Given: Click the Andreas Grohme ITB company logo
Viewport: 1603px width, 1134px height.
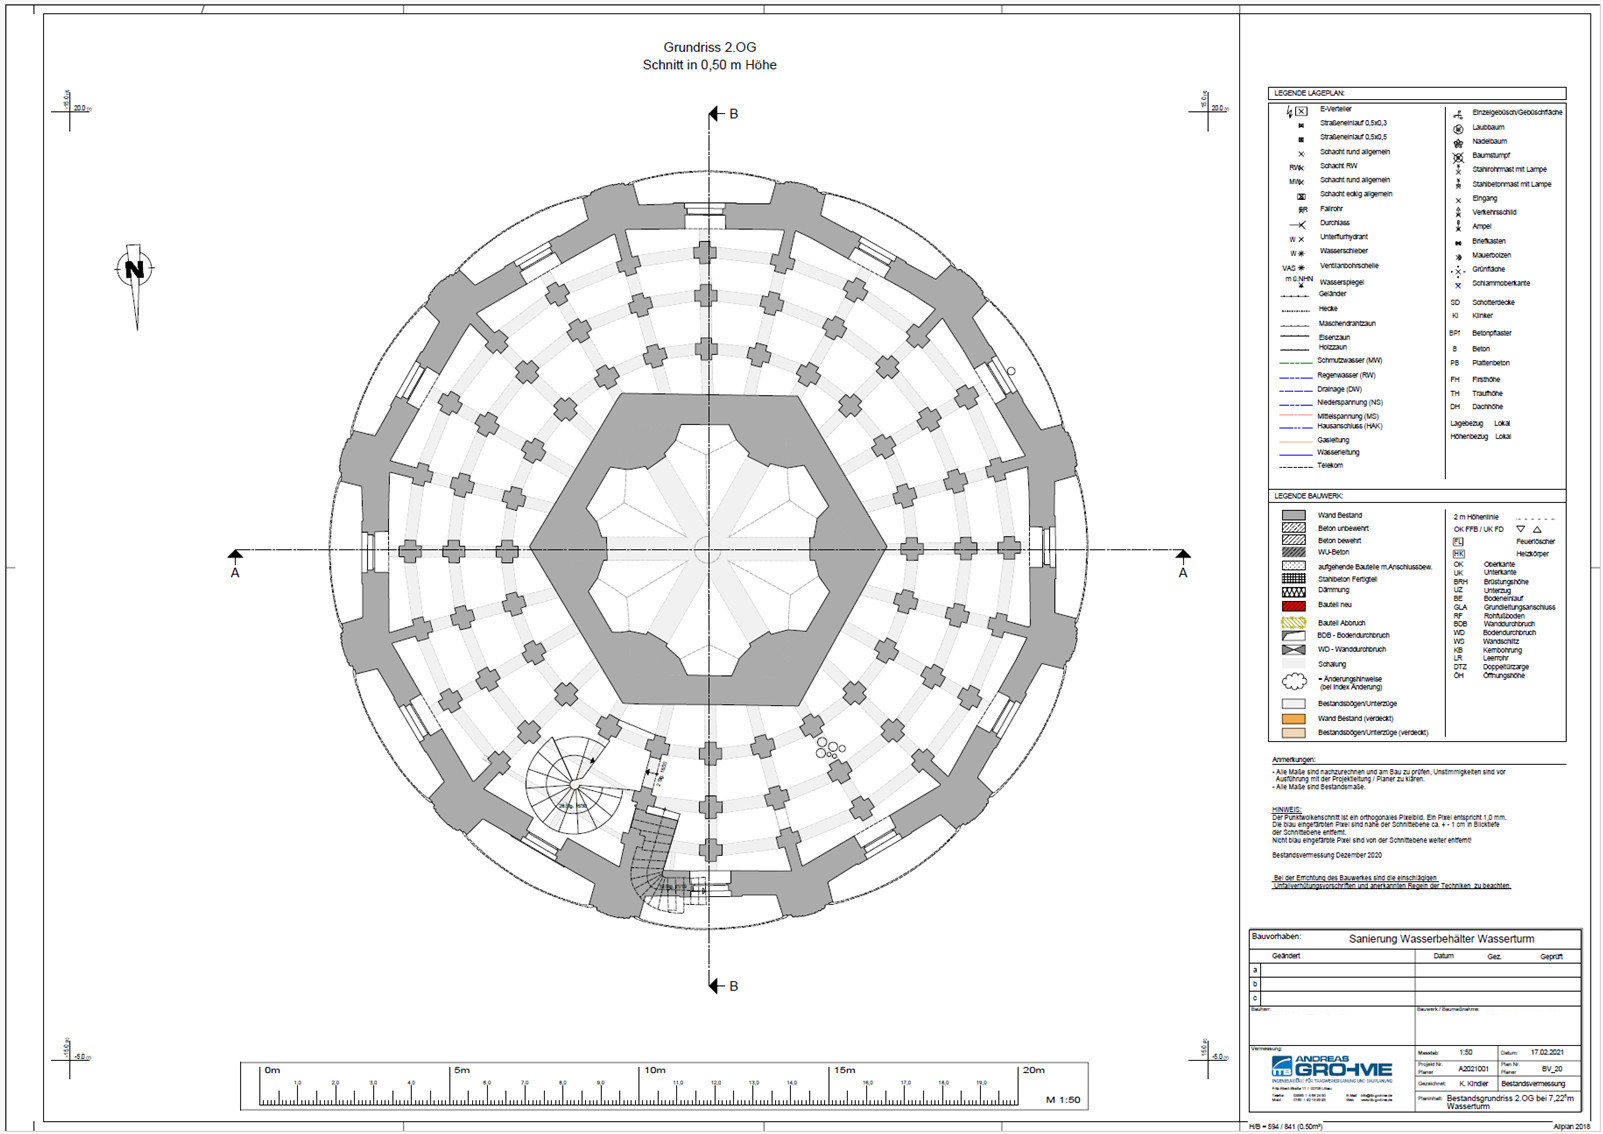Looking at the screenshot, I should tap(1330, 1067).
